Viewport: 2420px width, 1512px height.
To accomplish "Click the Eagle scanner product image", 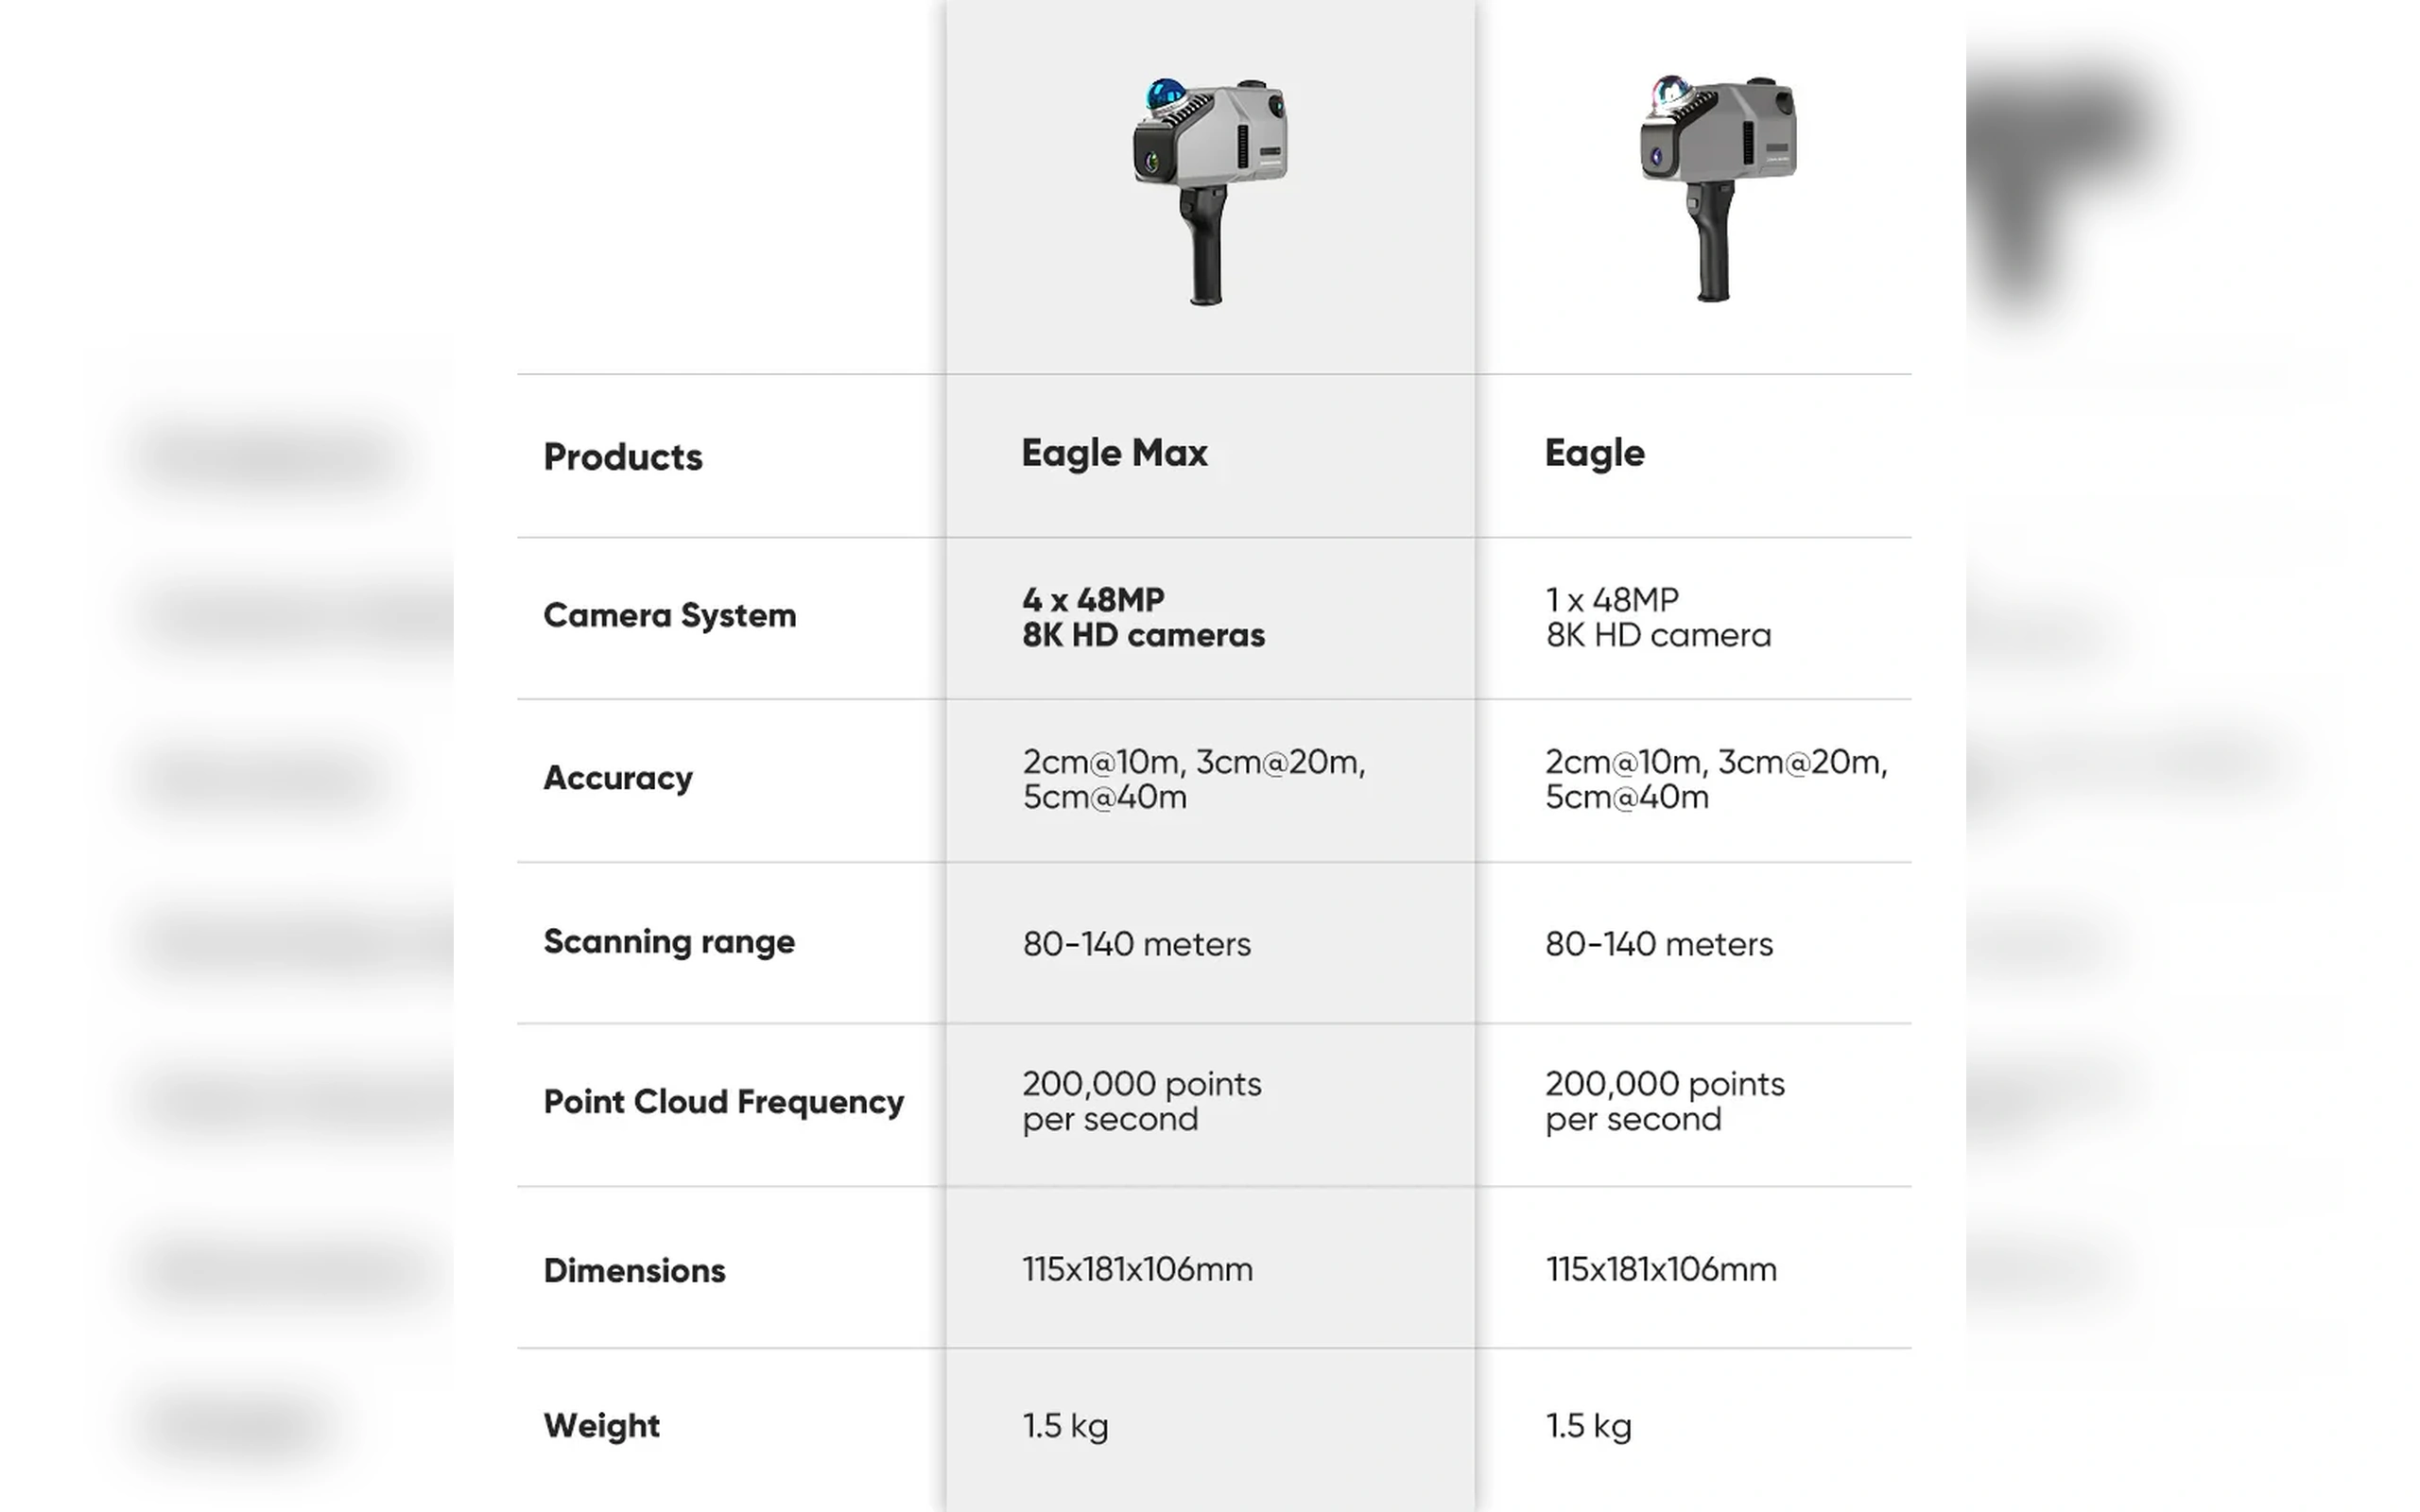I will coord(1718,187).
